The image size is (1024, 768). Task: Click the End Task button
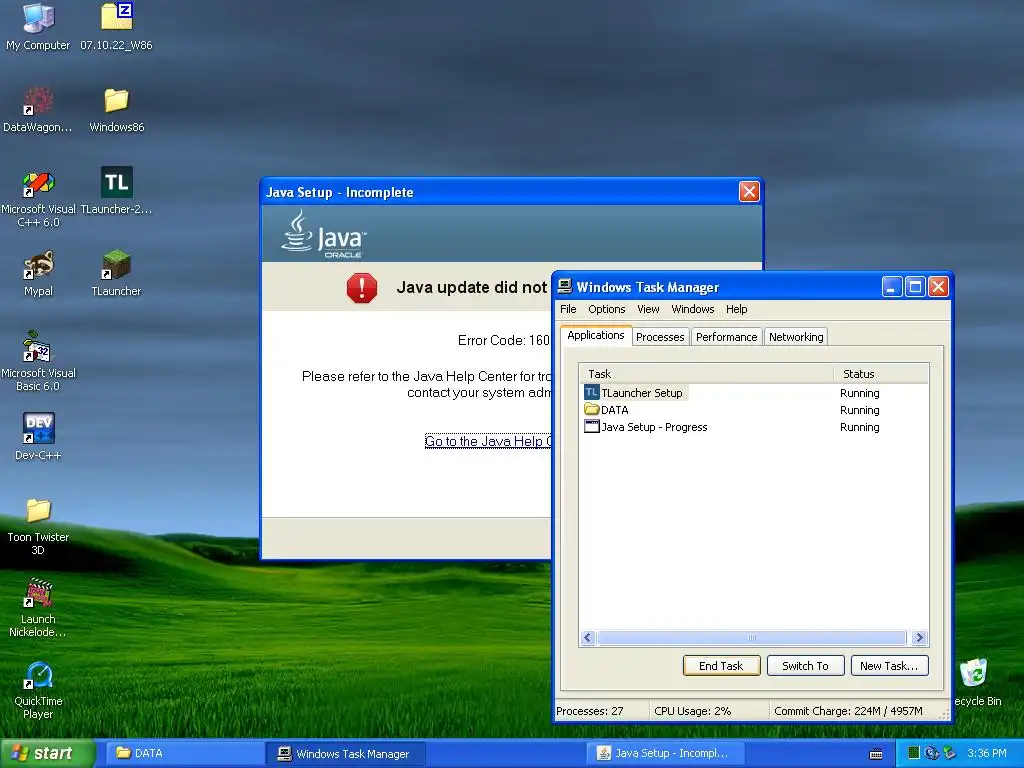(x=722, y=665)
